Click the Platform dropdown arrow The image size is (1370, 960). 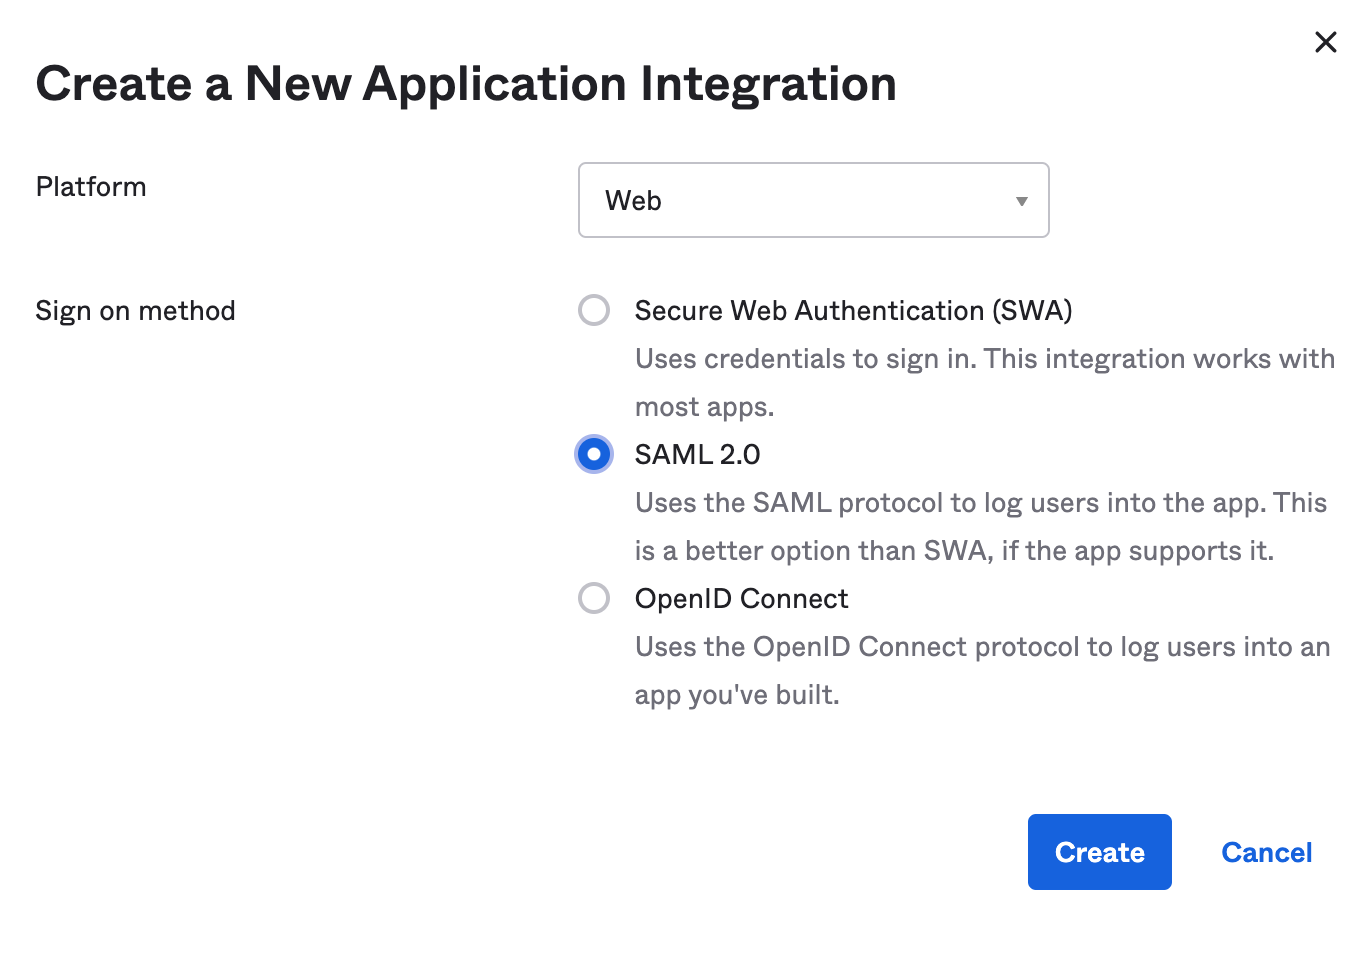tap(1021, 201)
